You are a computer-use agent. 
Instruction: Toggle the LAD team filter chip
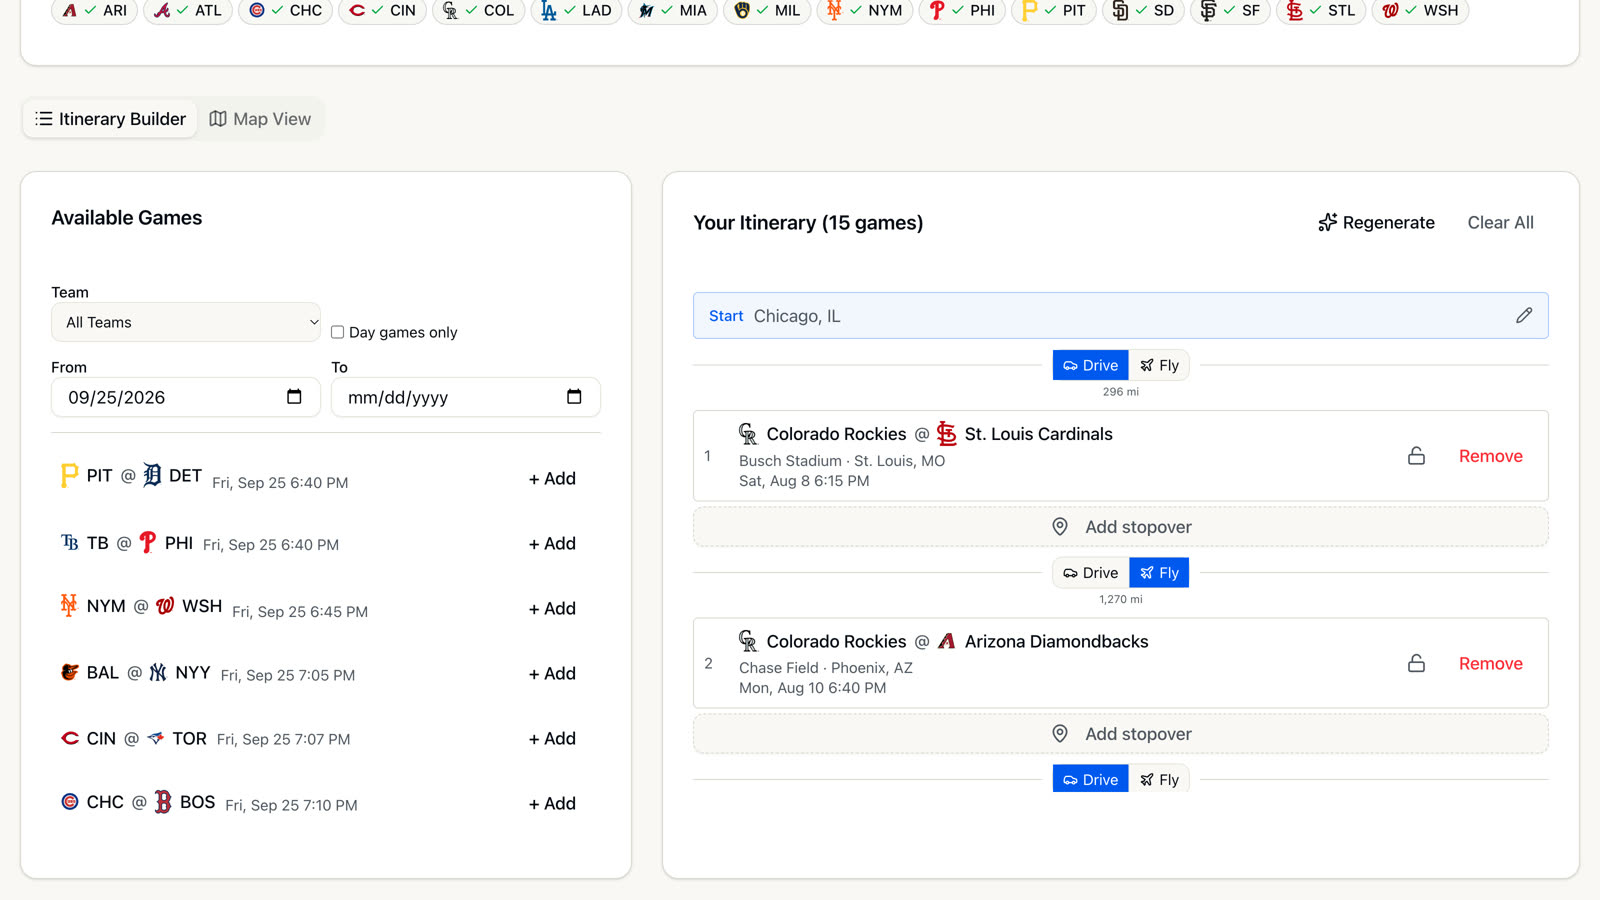pyautogui.click(x=576, y=10)
